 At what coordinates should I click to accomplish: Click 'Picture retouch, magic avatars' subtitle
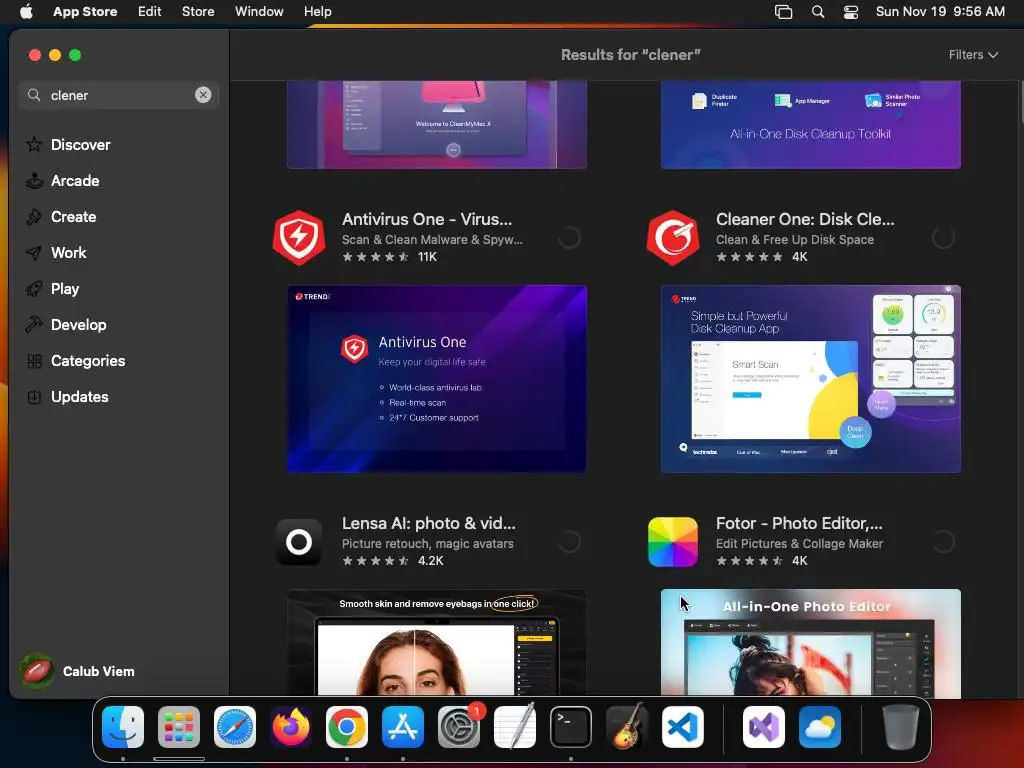point(428,543)
